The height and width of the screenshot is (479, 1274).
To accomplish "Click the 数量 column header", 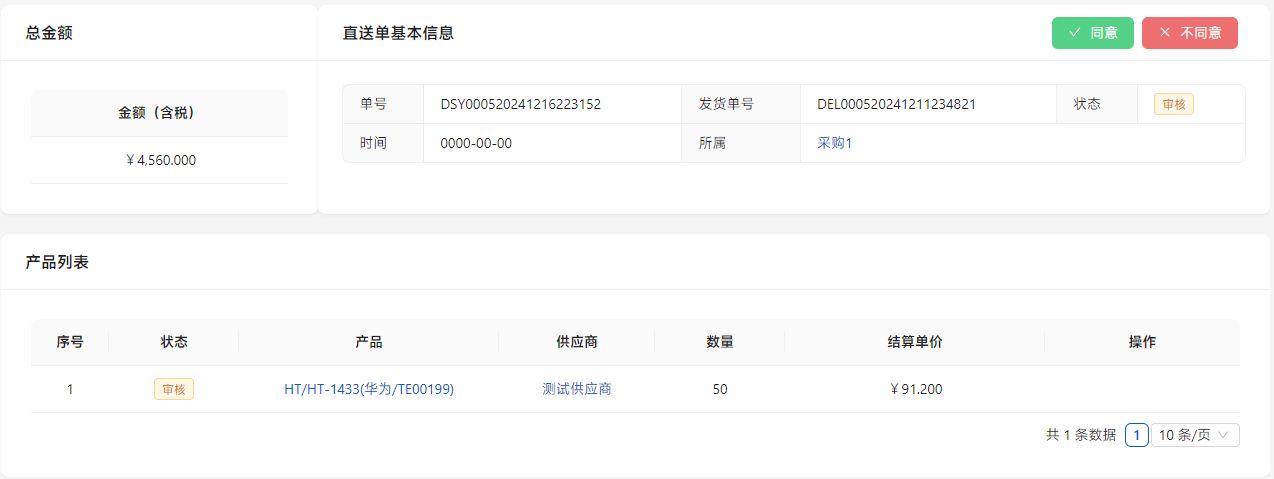I will tap(720, 342).
